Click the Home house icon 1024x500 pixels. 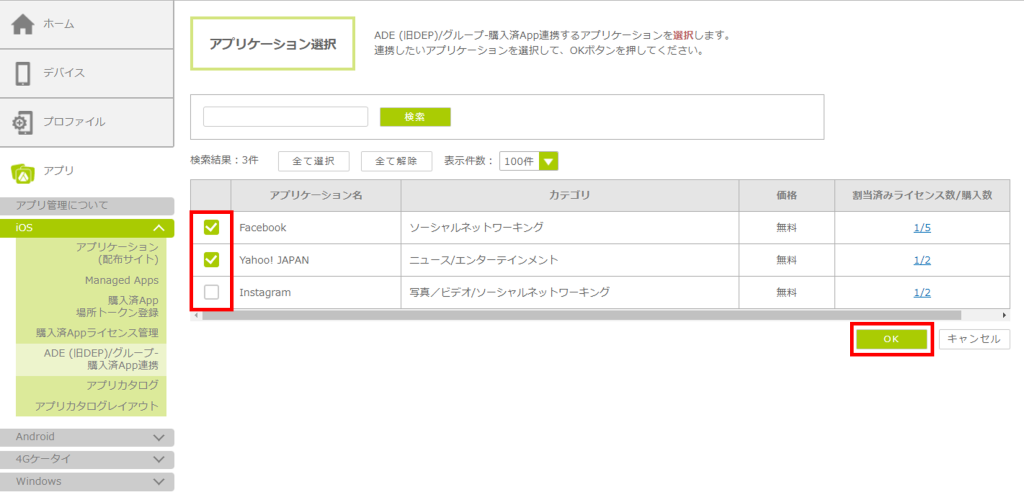pyautogui.click(x=22, y=24)
